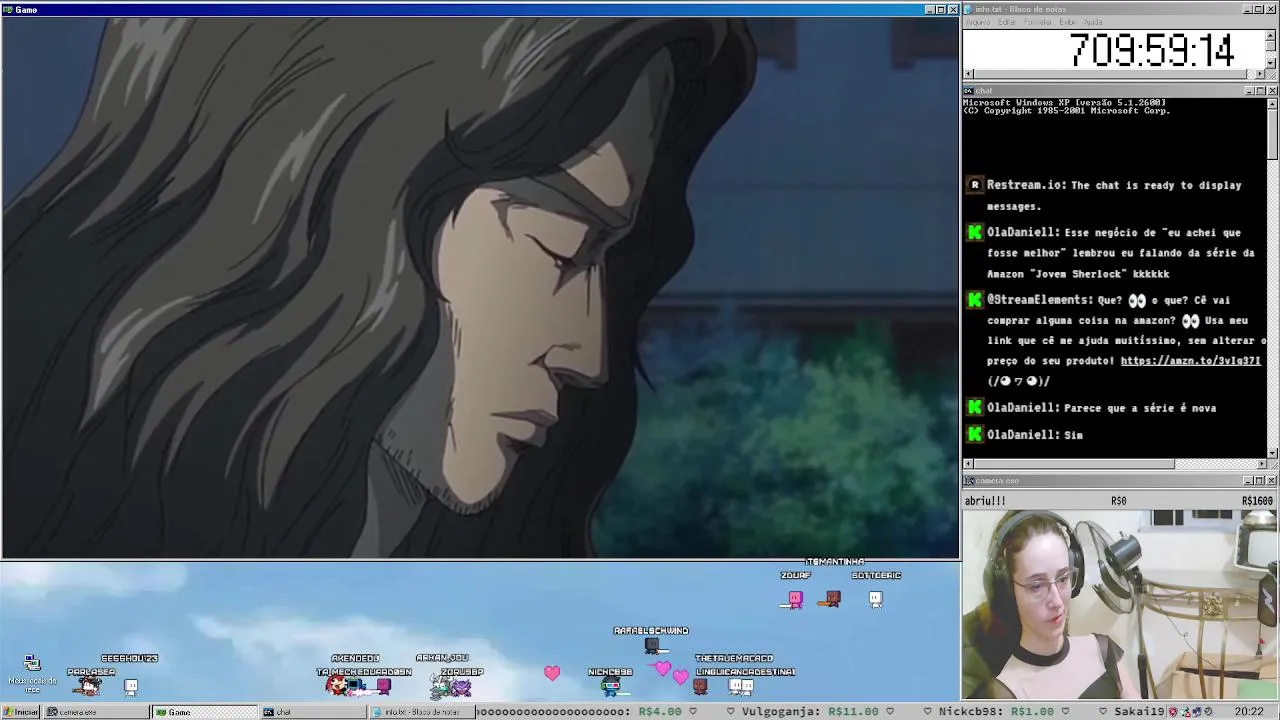Select the Game taskbar button
The image size is (1280, 720).
204,712
